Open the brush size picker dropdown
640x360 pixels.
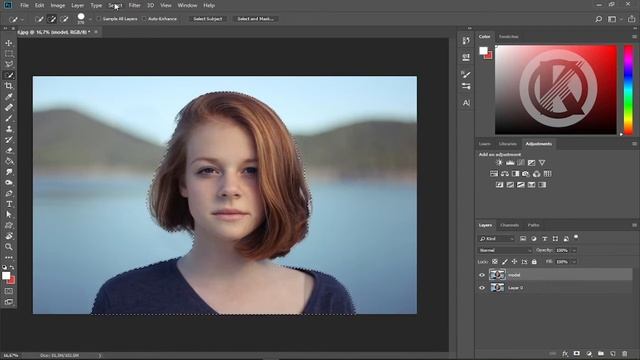point(90,19)
